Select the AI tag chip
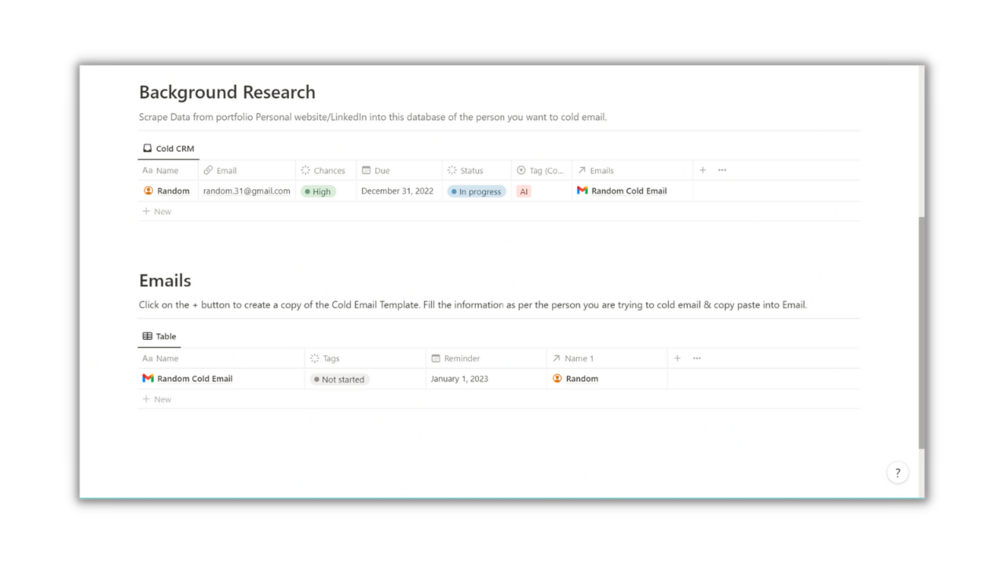Viewport: 1005px width, 565px height. 524,192
